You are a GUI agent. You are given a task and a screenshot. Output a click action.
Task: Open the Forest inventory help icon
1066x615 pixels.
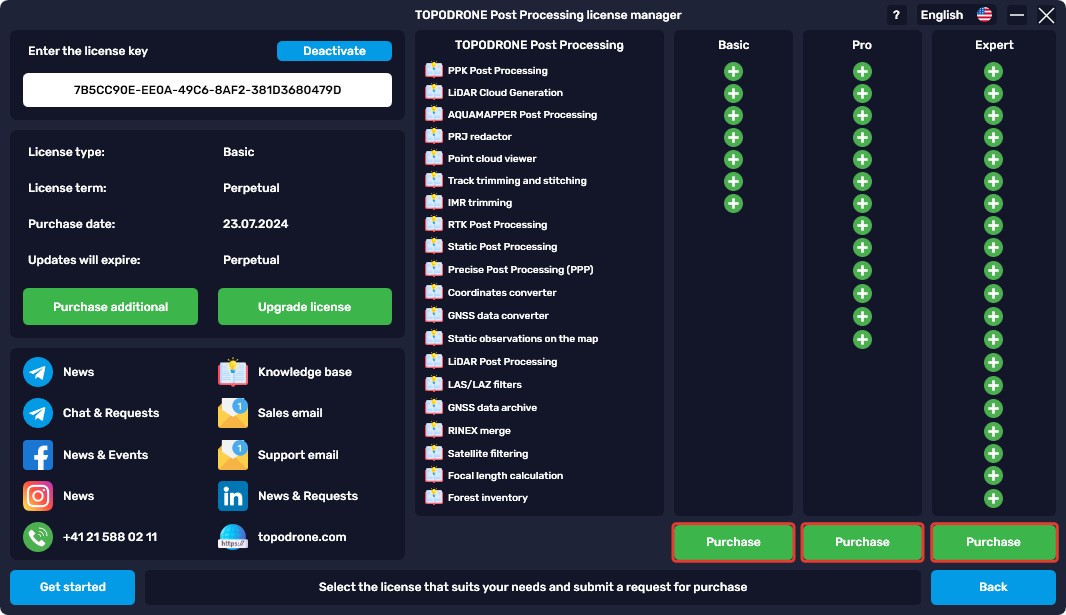coord(434,497)
